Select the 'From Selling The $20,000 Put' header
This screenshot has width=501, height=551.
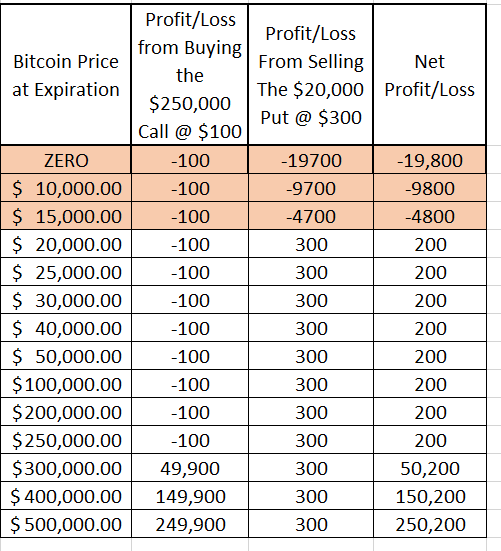coord(311,75)
